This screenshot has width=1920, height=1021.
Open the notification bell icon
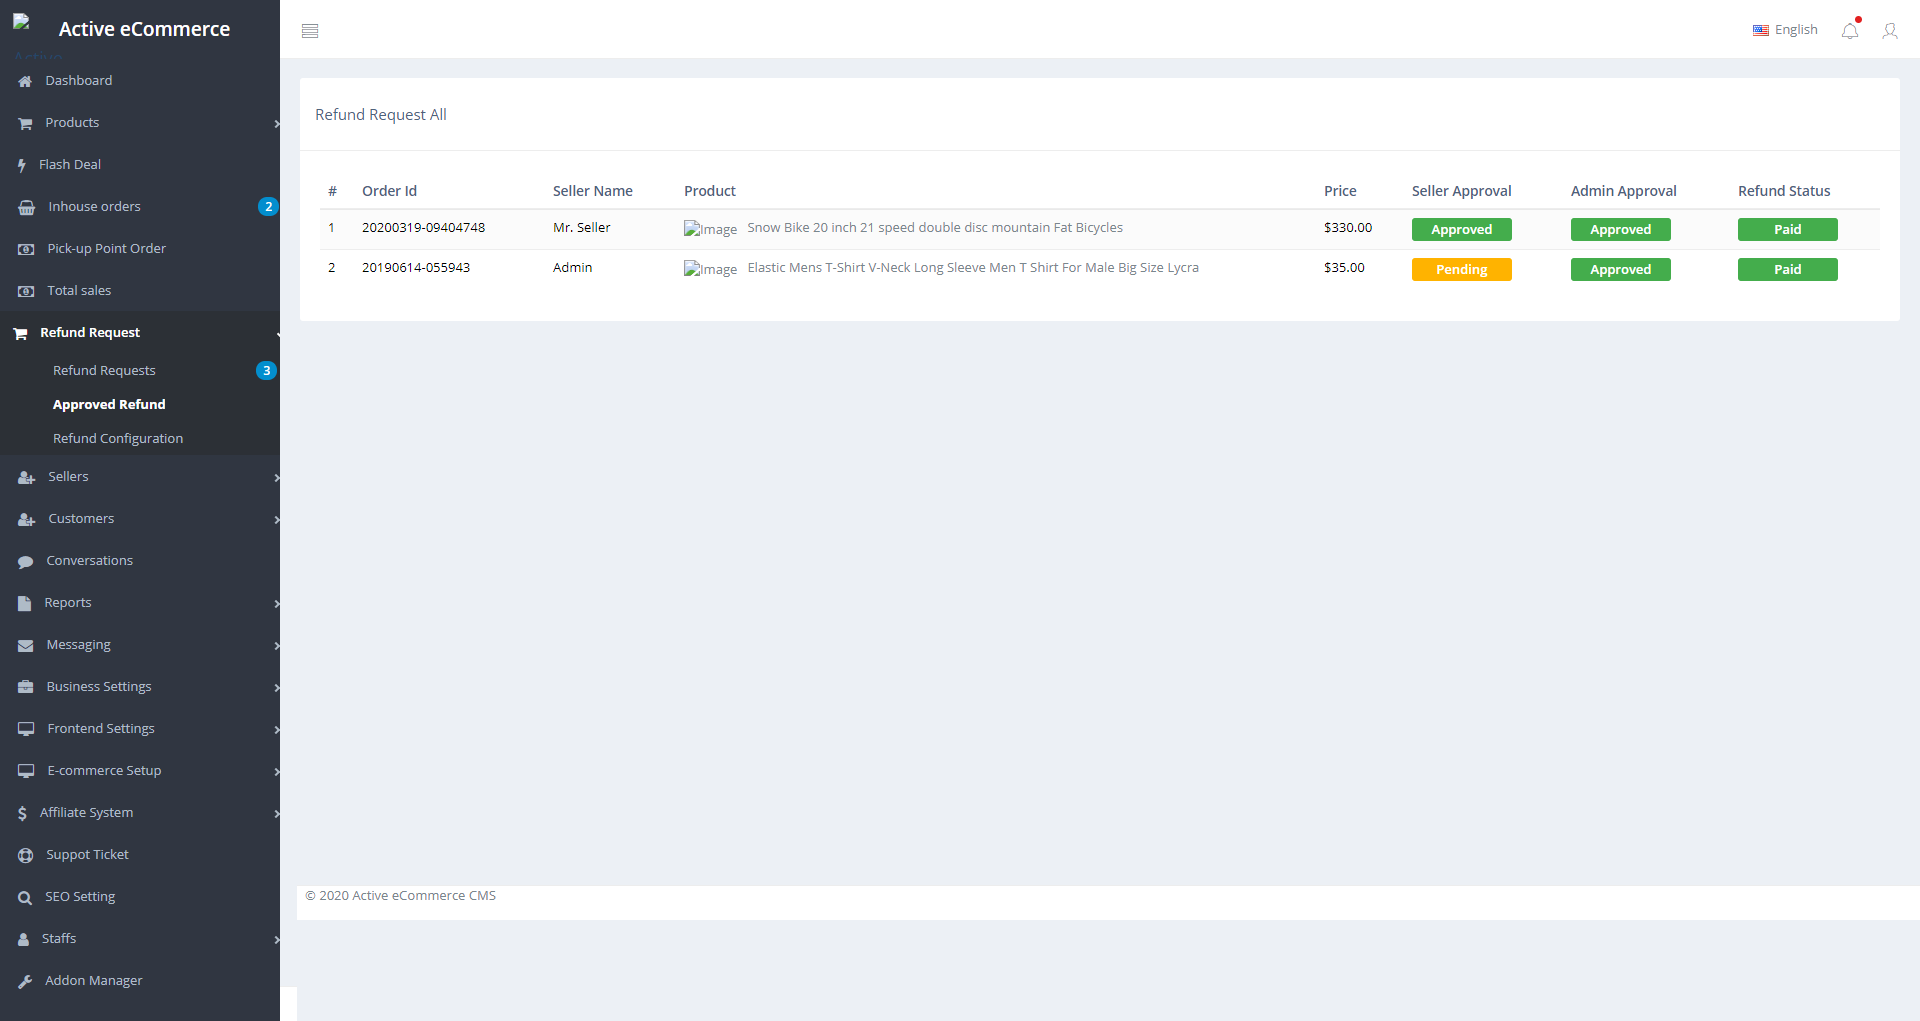tap(1850, 31)
